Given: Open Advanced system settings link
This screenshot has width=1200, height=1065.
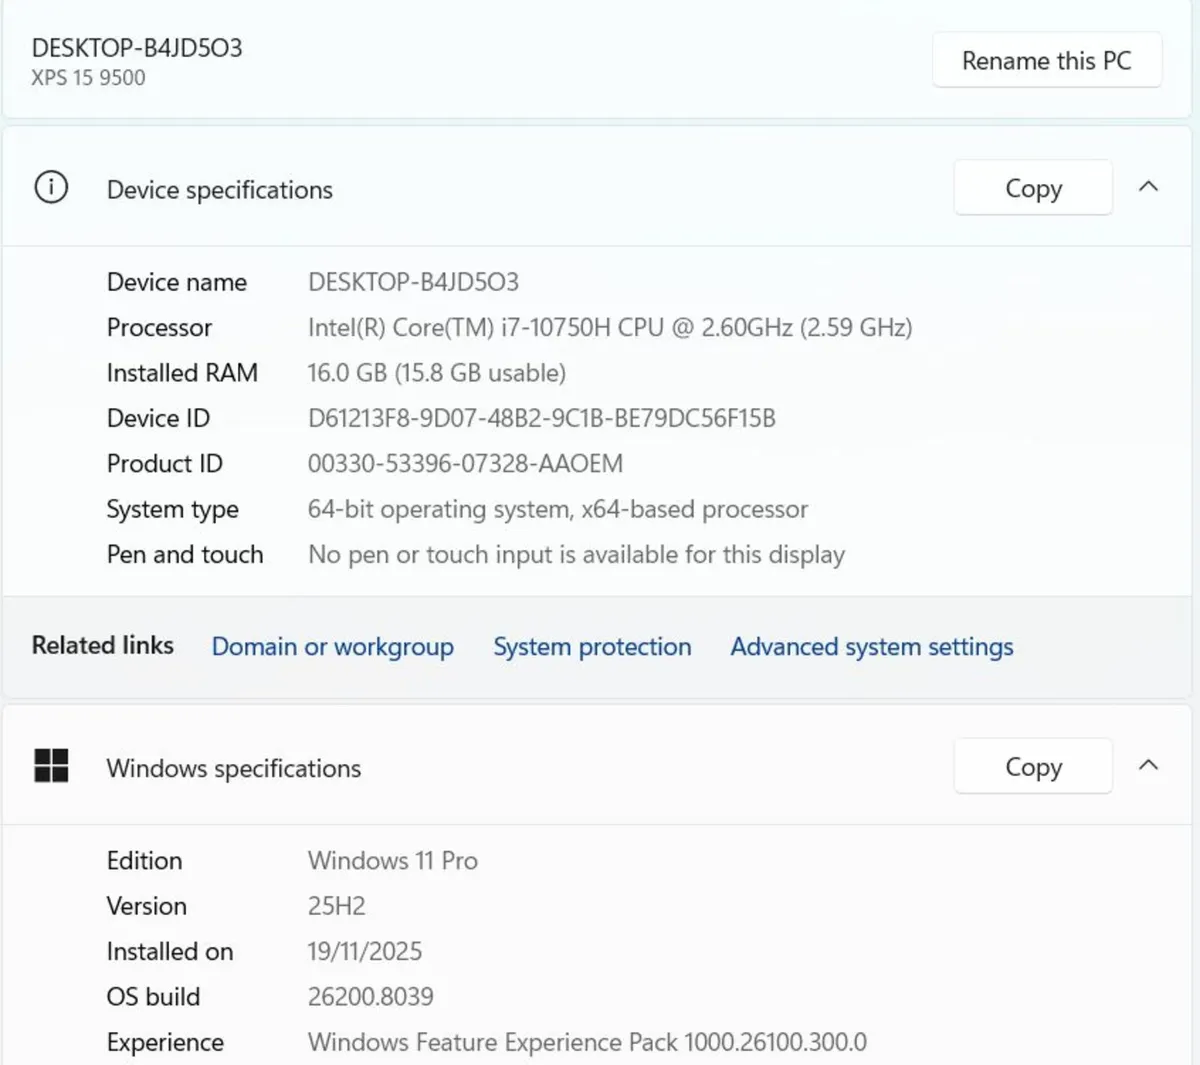Looking at the screenshot, I should pos(872,647).
